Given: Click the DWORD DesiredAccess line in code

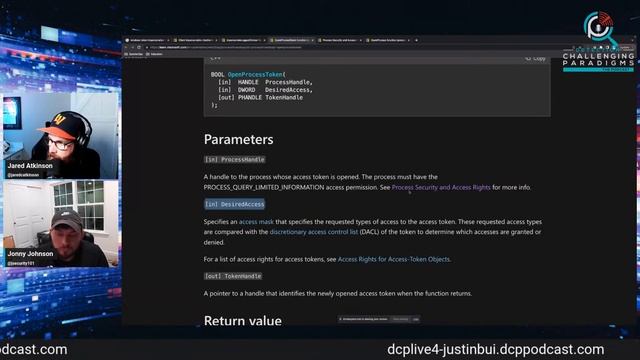Looking at the screenshot, I should tap(265, 90).
